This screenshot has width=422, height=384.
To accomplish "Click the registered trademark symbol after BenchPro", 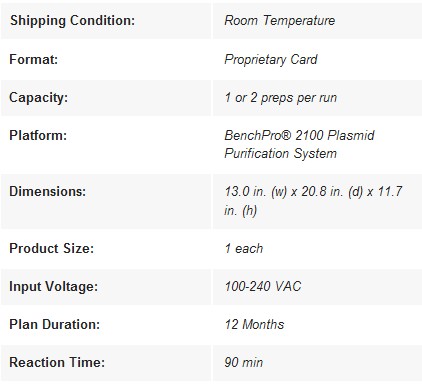I will [287, 135].
